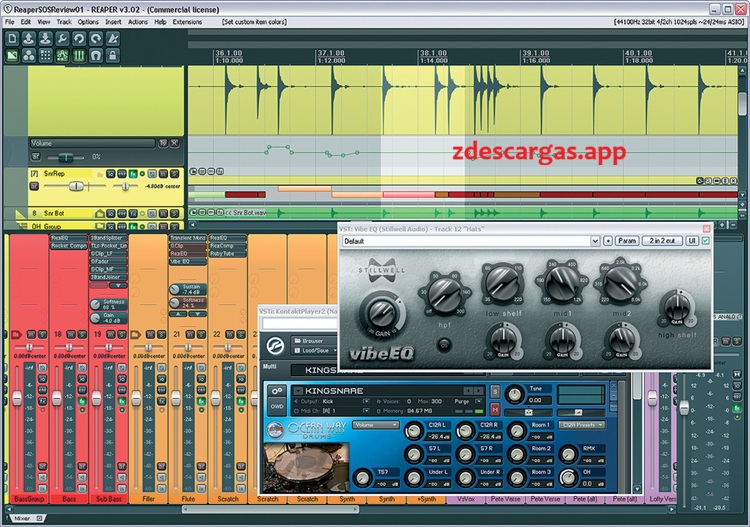Click the UI button in Vibe EQ
750x527 pixels.
pyautogui.click(x=692, y=241)
